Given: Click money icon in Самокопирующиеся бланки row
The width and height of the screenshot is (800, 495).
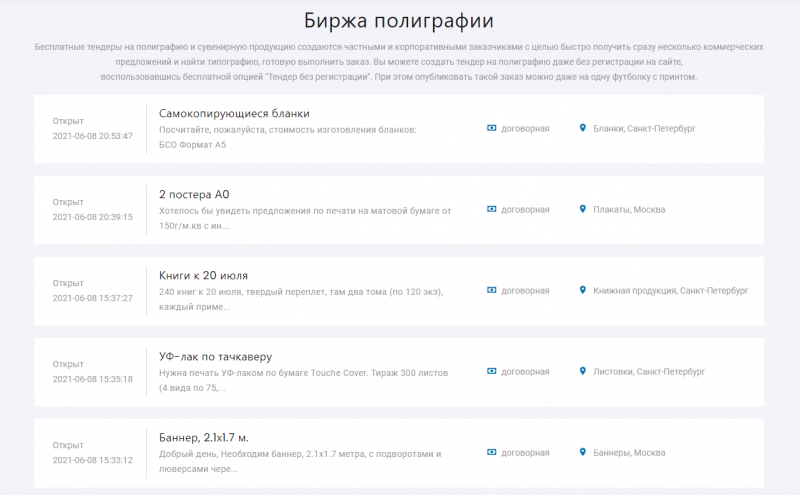Looking at the screenshot, I should [x=491, y=129].
